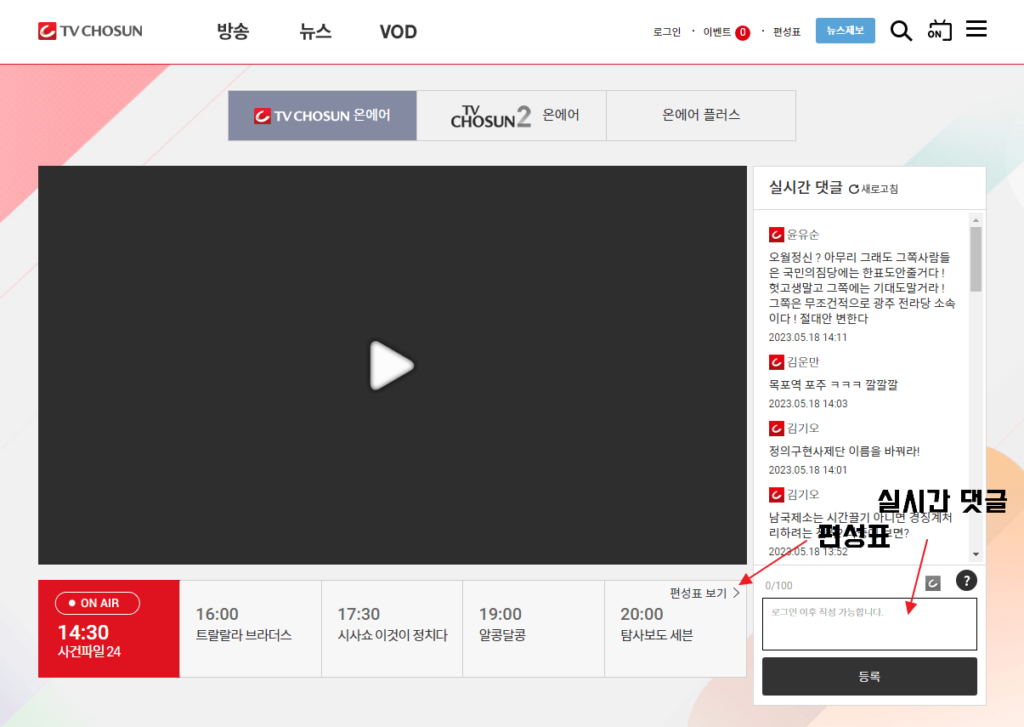Open the 방송 menu
This screenshot has height=727, width=1024.
(x=232, y=31)
